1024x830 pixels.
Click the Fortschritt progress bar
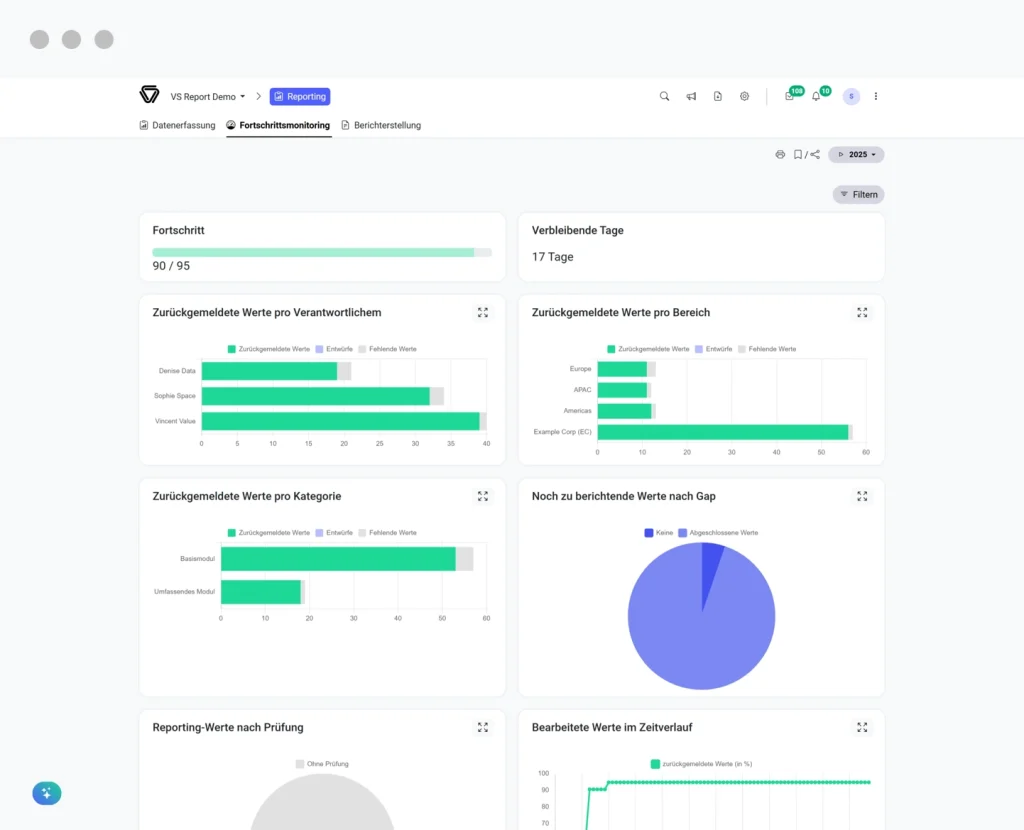[x=322, y=252]
